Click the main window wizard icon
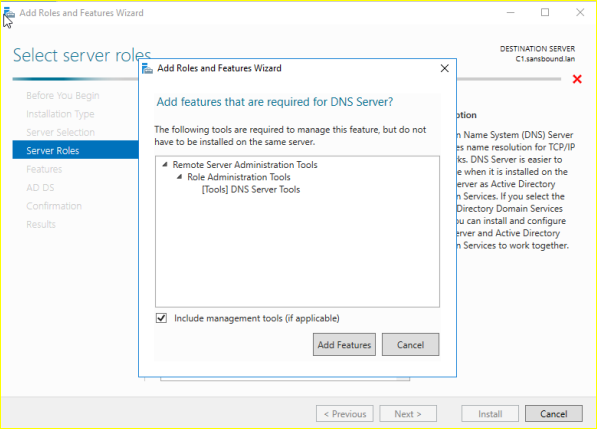 click(9, 13)
